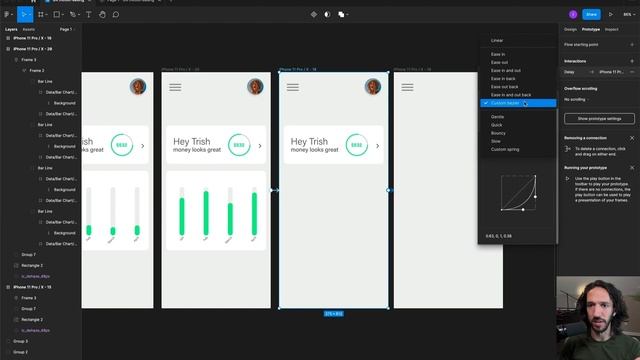Switch to the Assets tab
The image size is (640, 360).
point(29,29)
